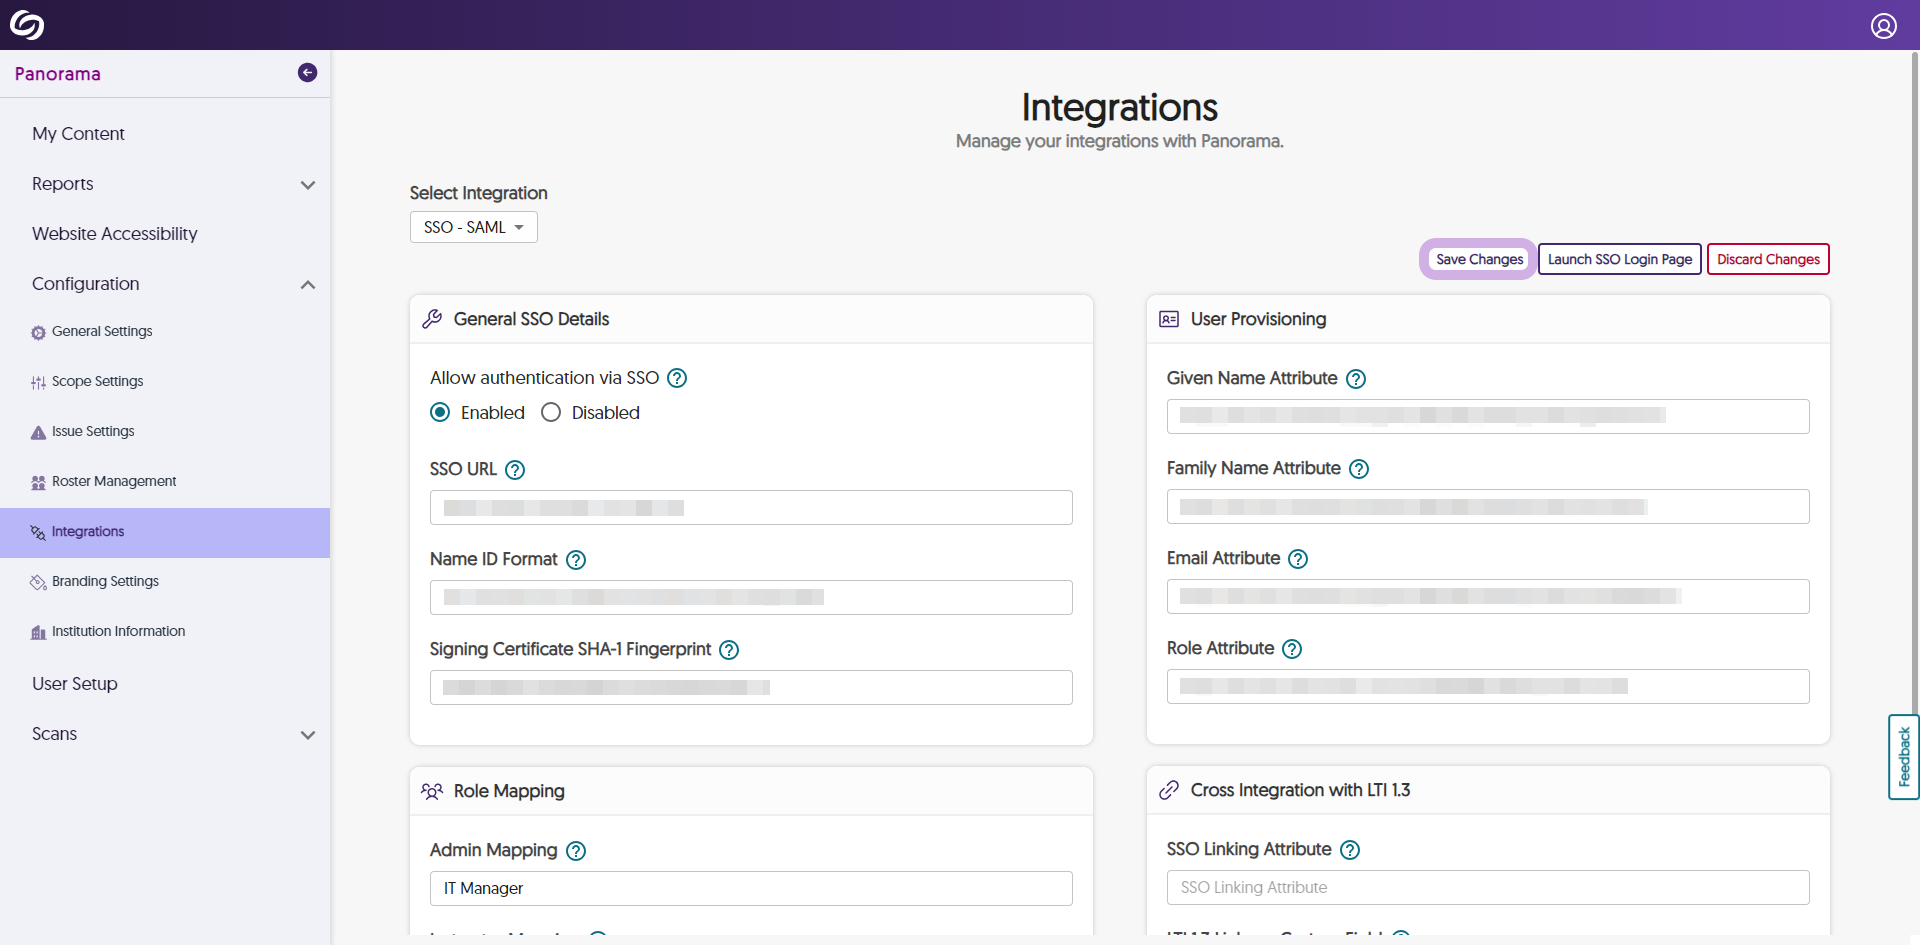Select the Disabled radio button

click(551, 413)
